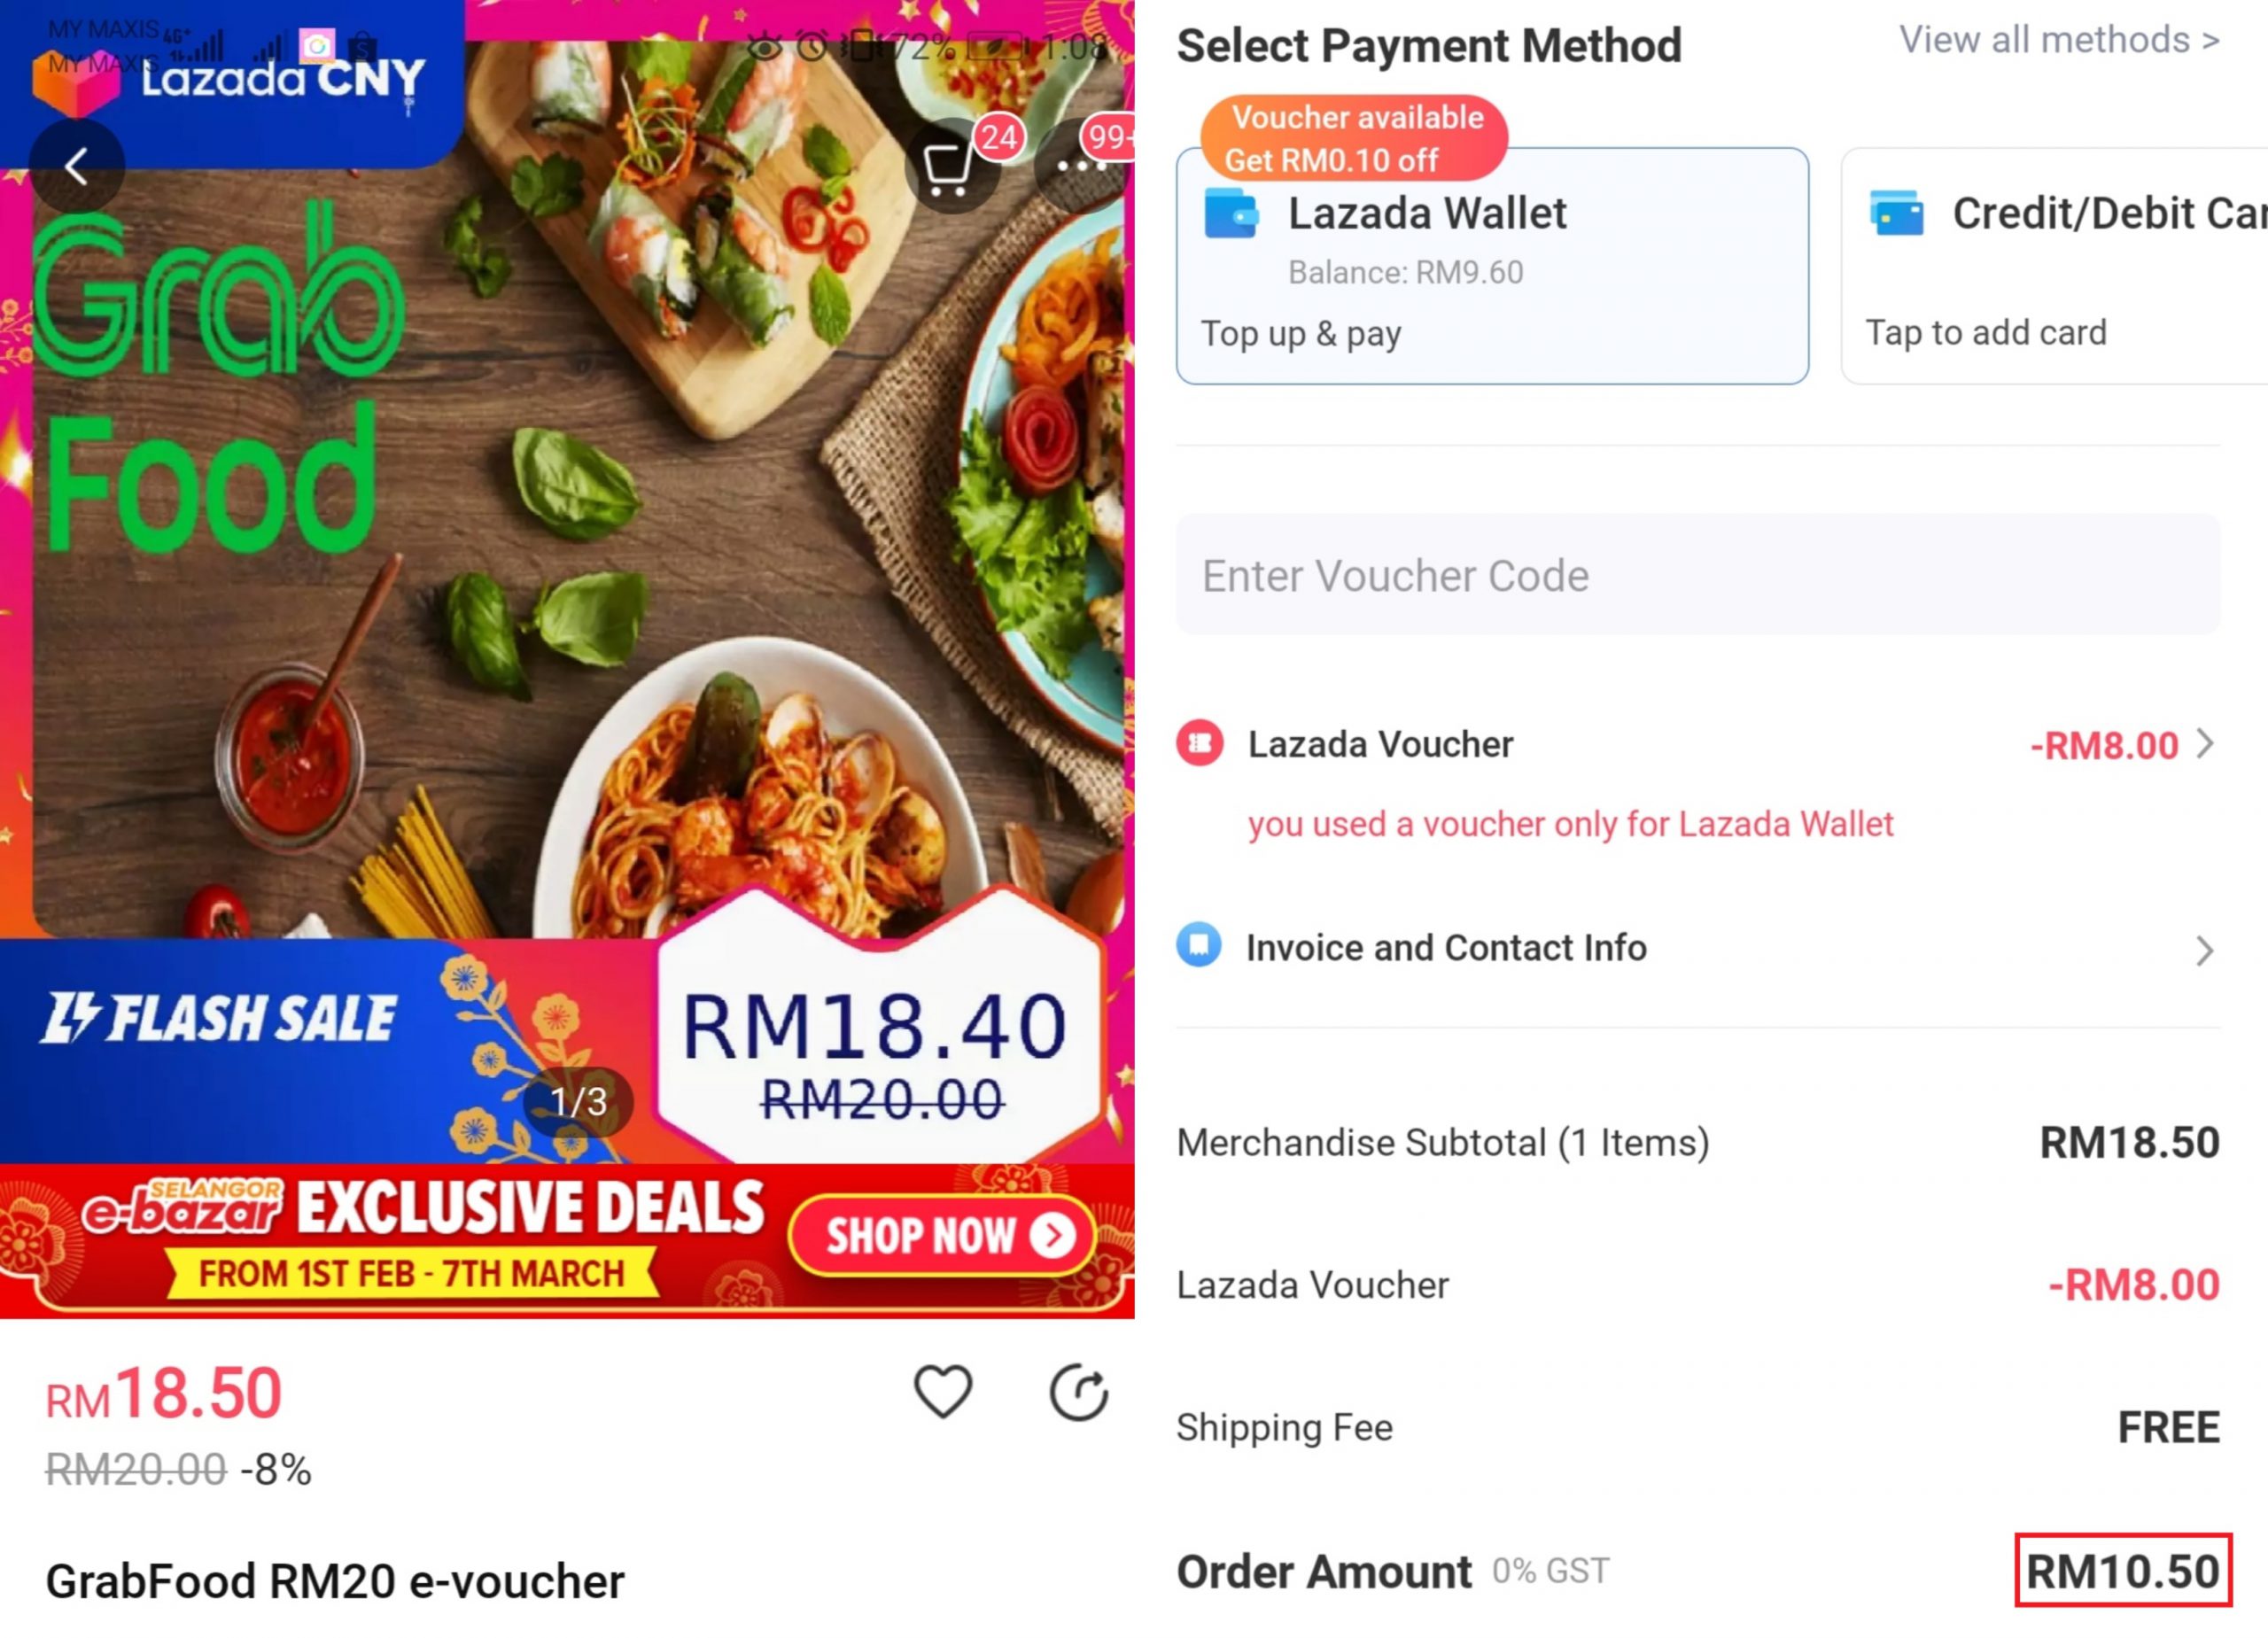2268x1638 pixels.
Task: Tap SHOP NOW on e-bazar banner
Action: 942,1235
